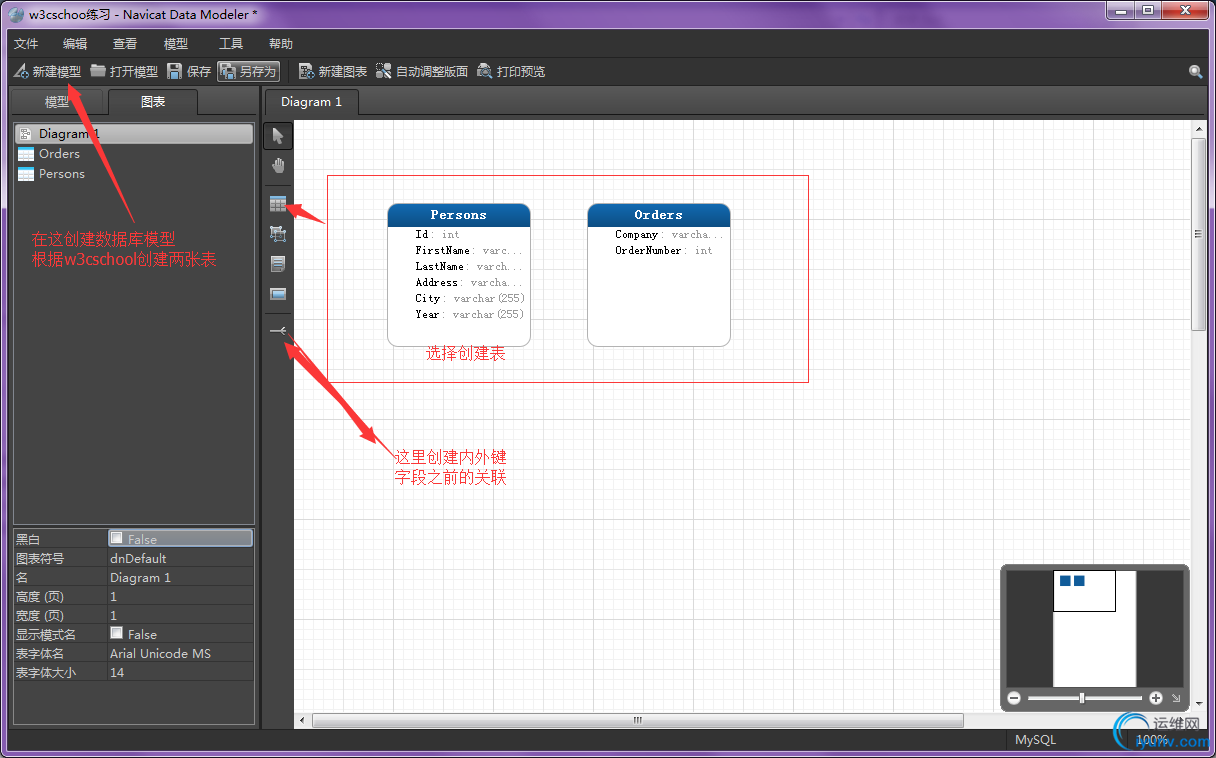1216x758 pixels.
Task: Select the hand pan tool
Action: (278, 166)
